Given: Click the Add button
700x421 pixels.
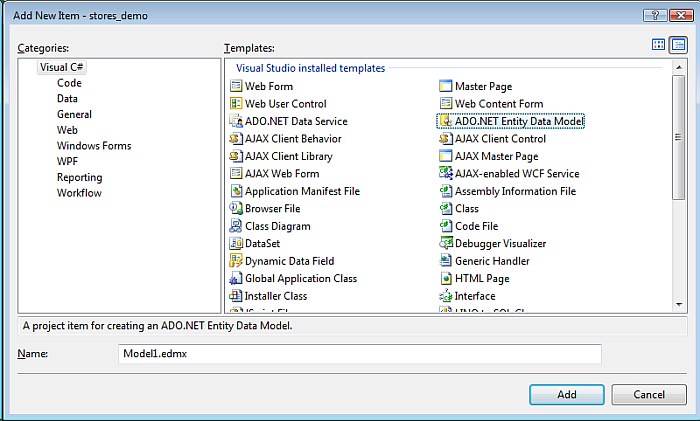Looking at the screenshot, I should pyautogui.click(x=566, y=395).
